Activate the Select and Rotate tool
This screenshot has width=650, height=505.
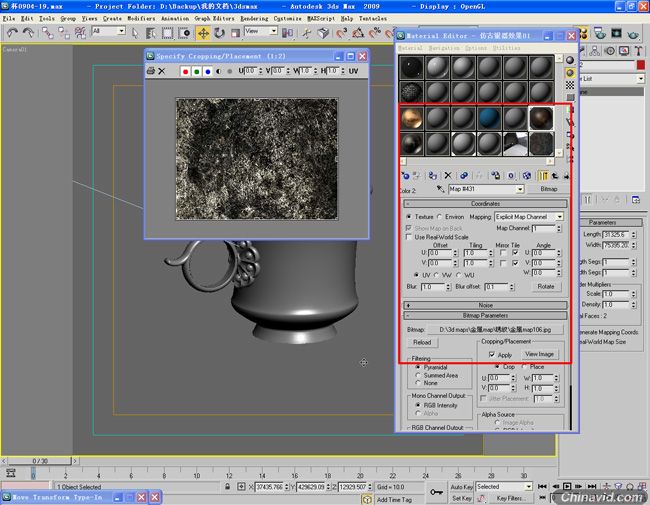click(x=219, y=33)
